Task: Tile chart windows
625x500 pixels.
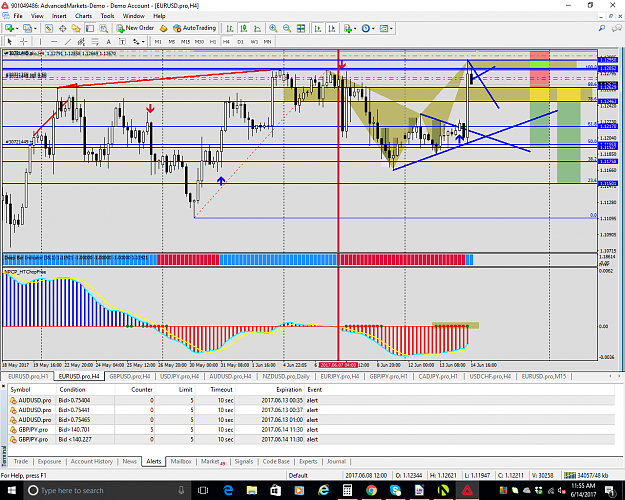Action: (x=301, y=28)
